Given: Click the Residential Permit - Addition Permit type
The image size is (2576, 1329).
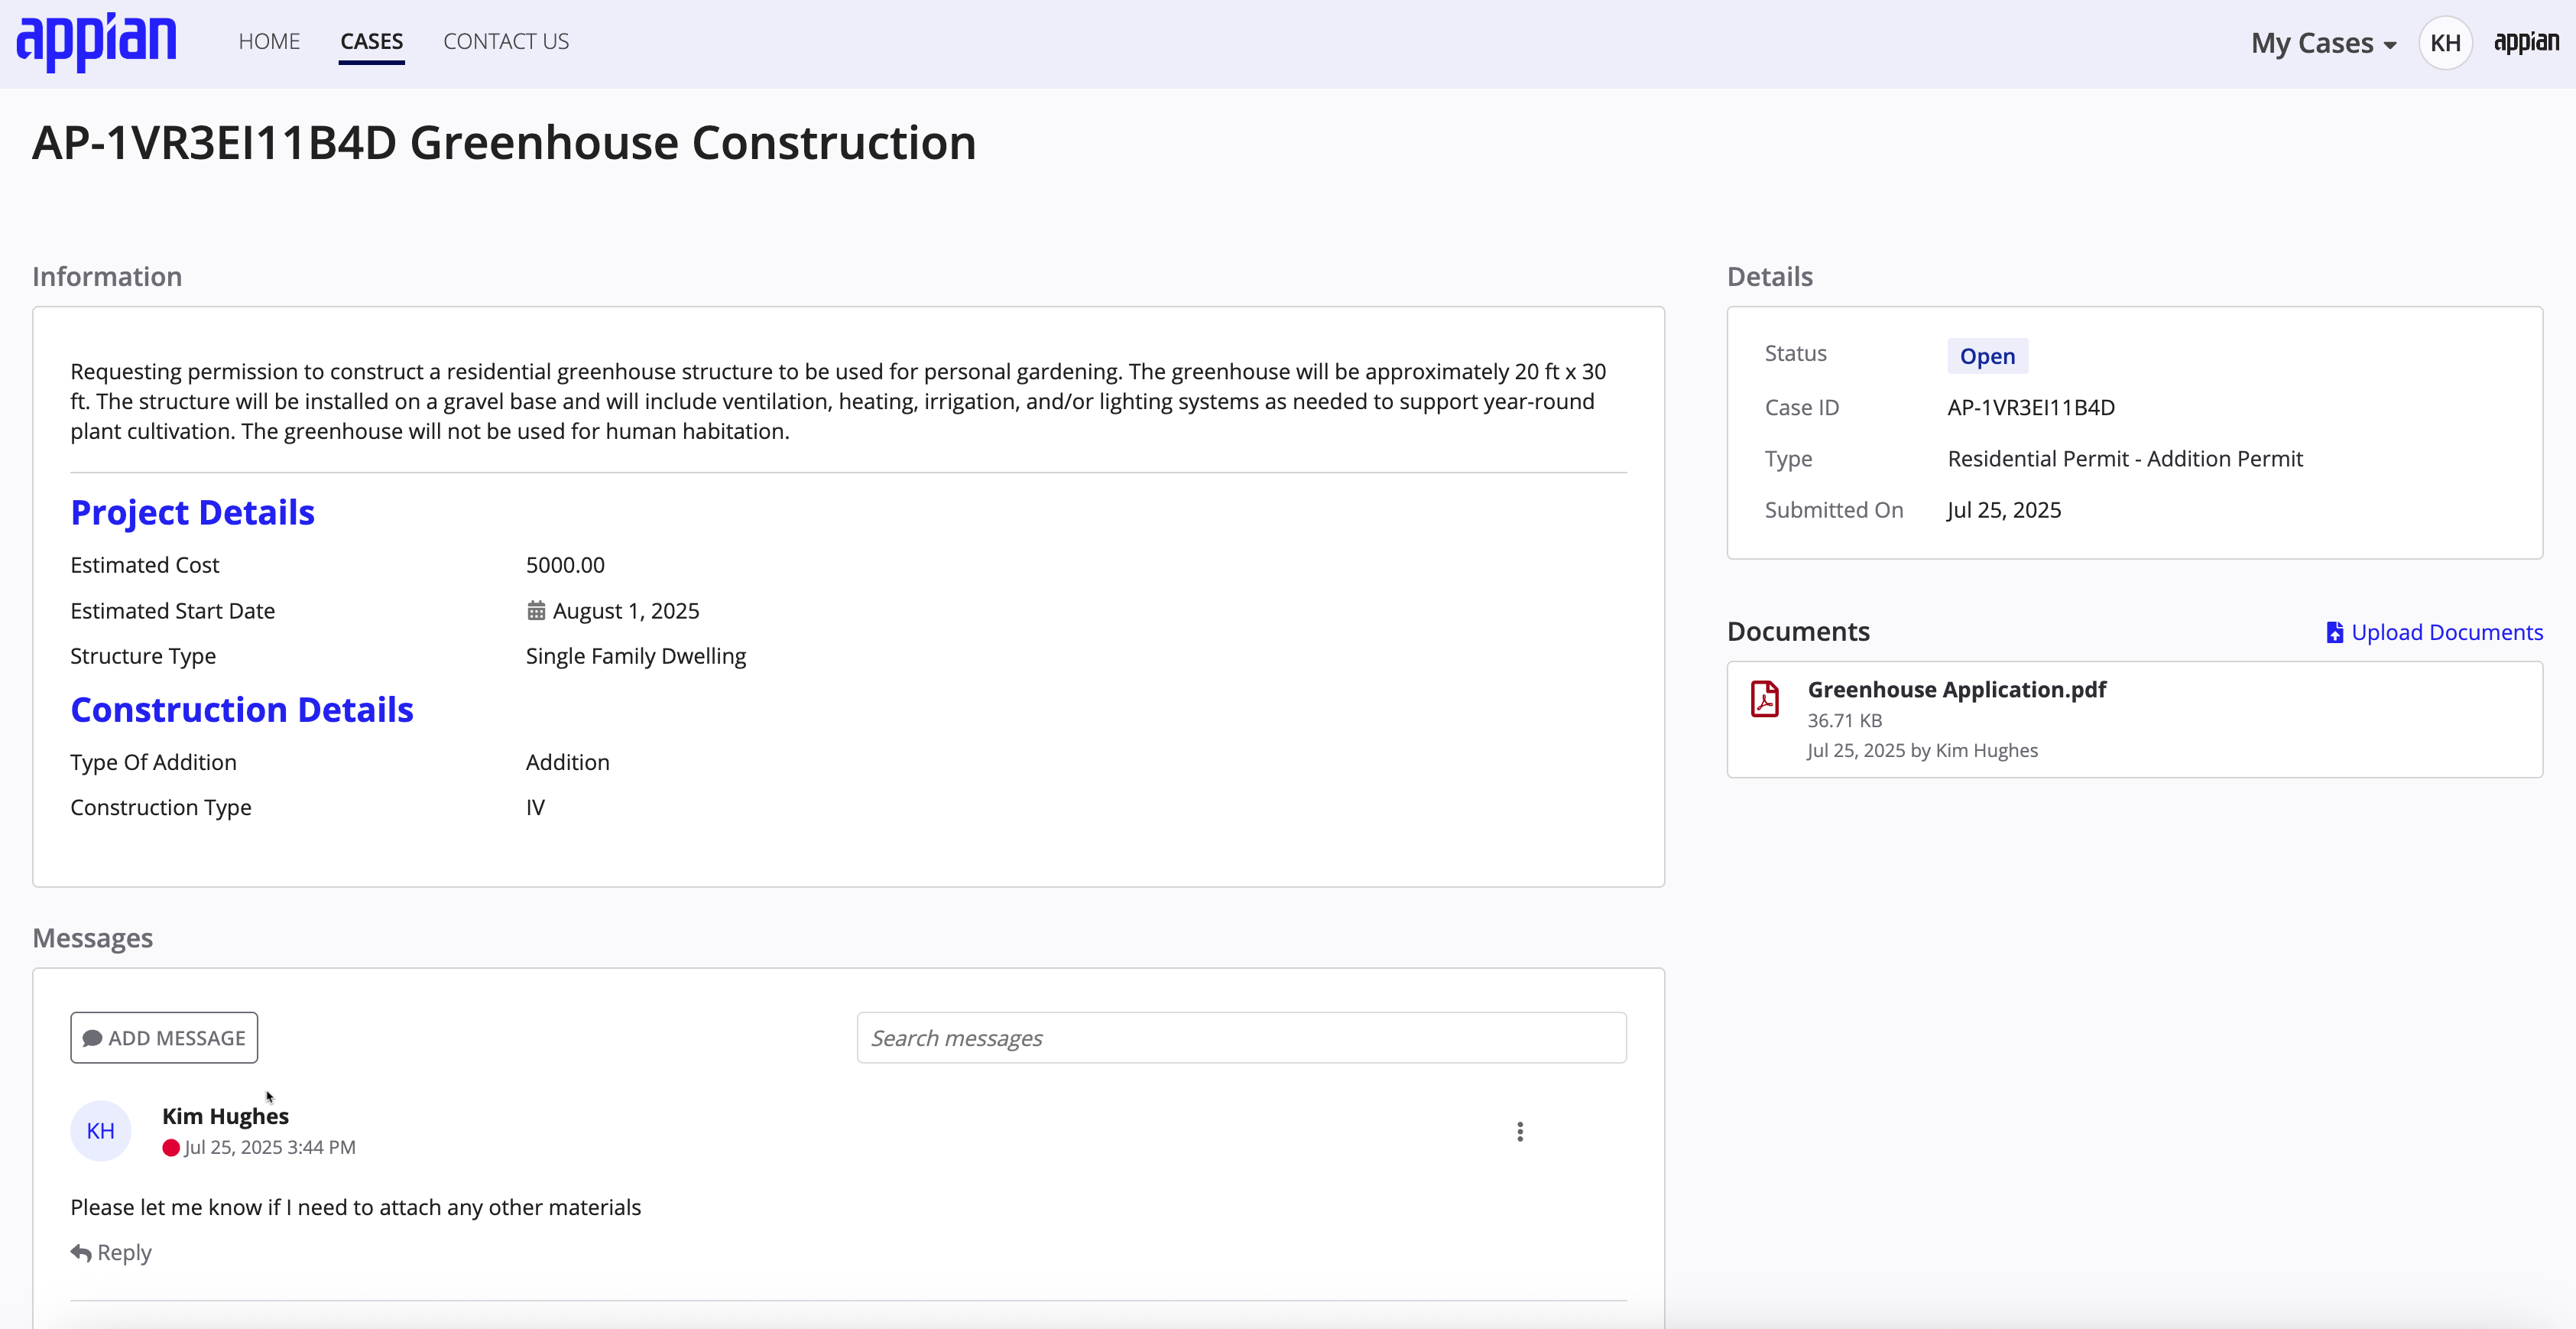Looking at the screenshot, I should pos(2125,459).
